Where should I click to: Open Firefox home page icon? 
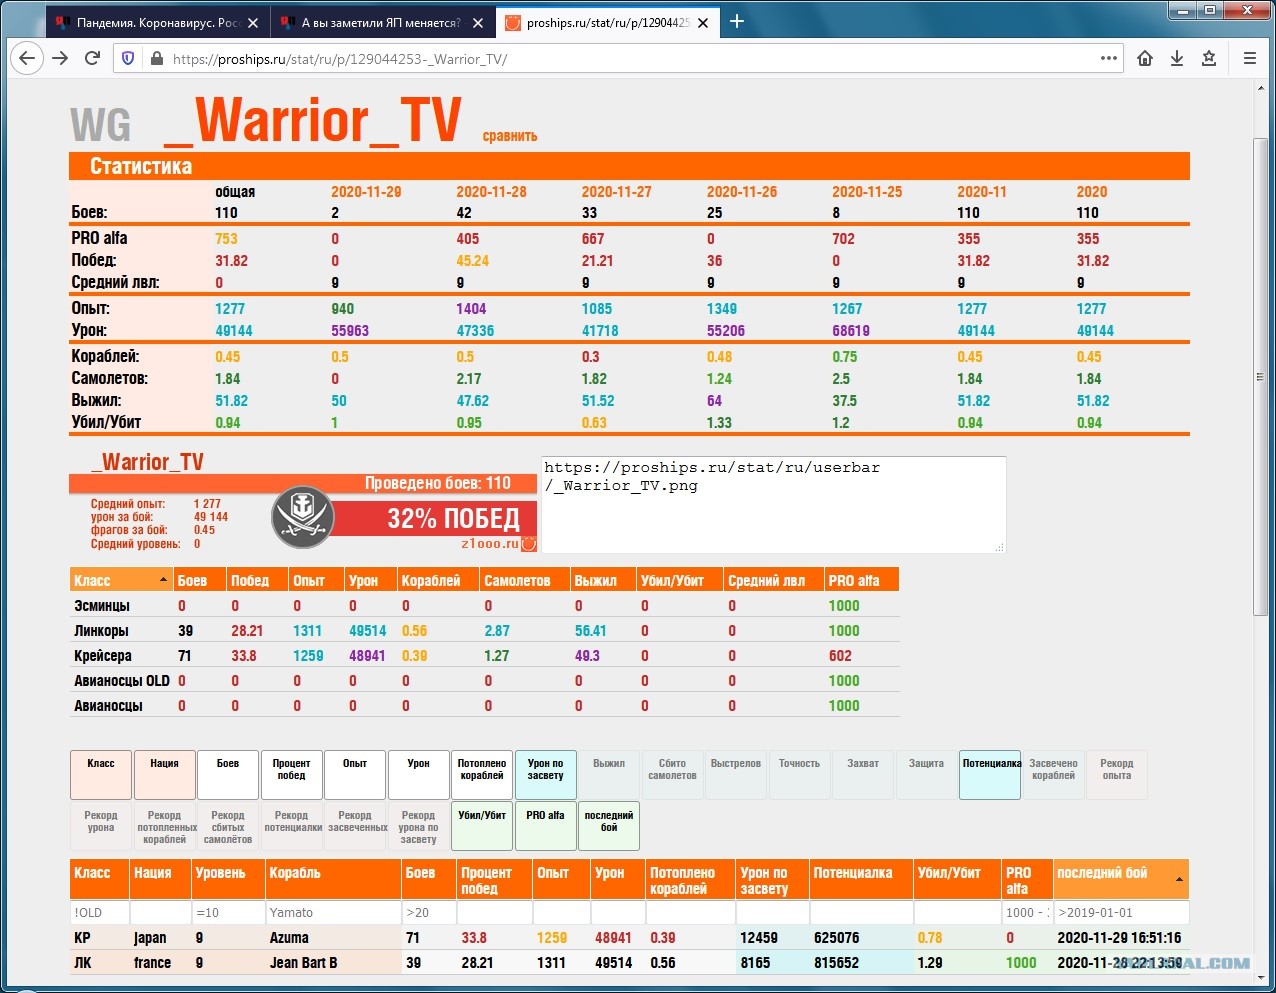click(x=1145, y=58)
